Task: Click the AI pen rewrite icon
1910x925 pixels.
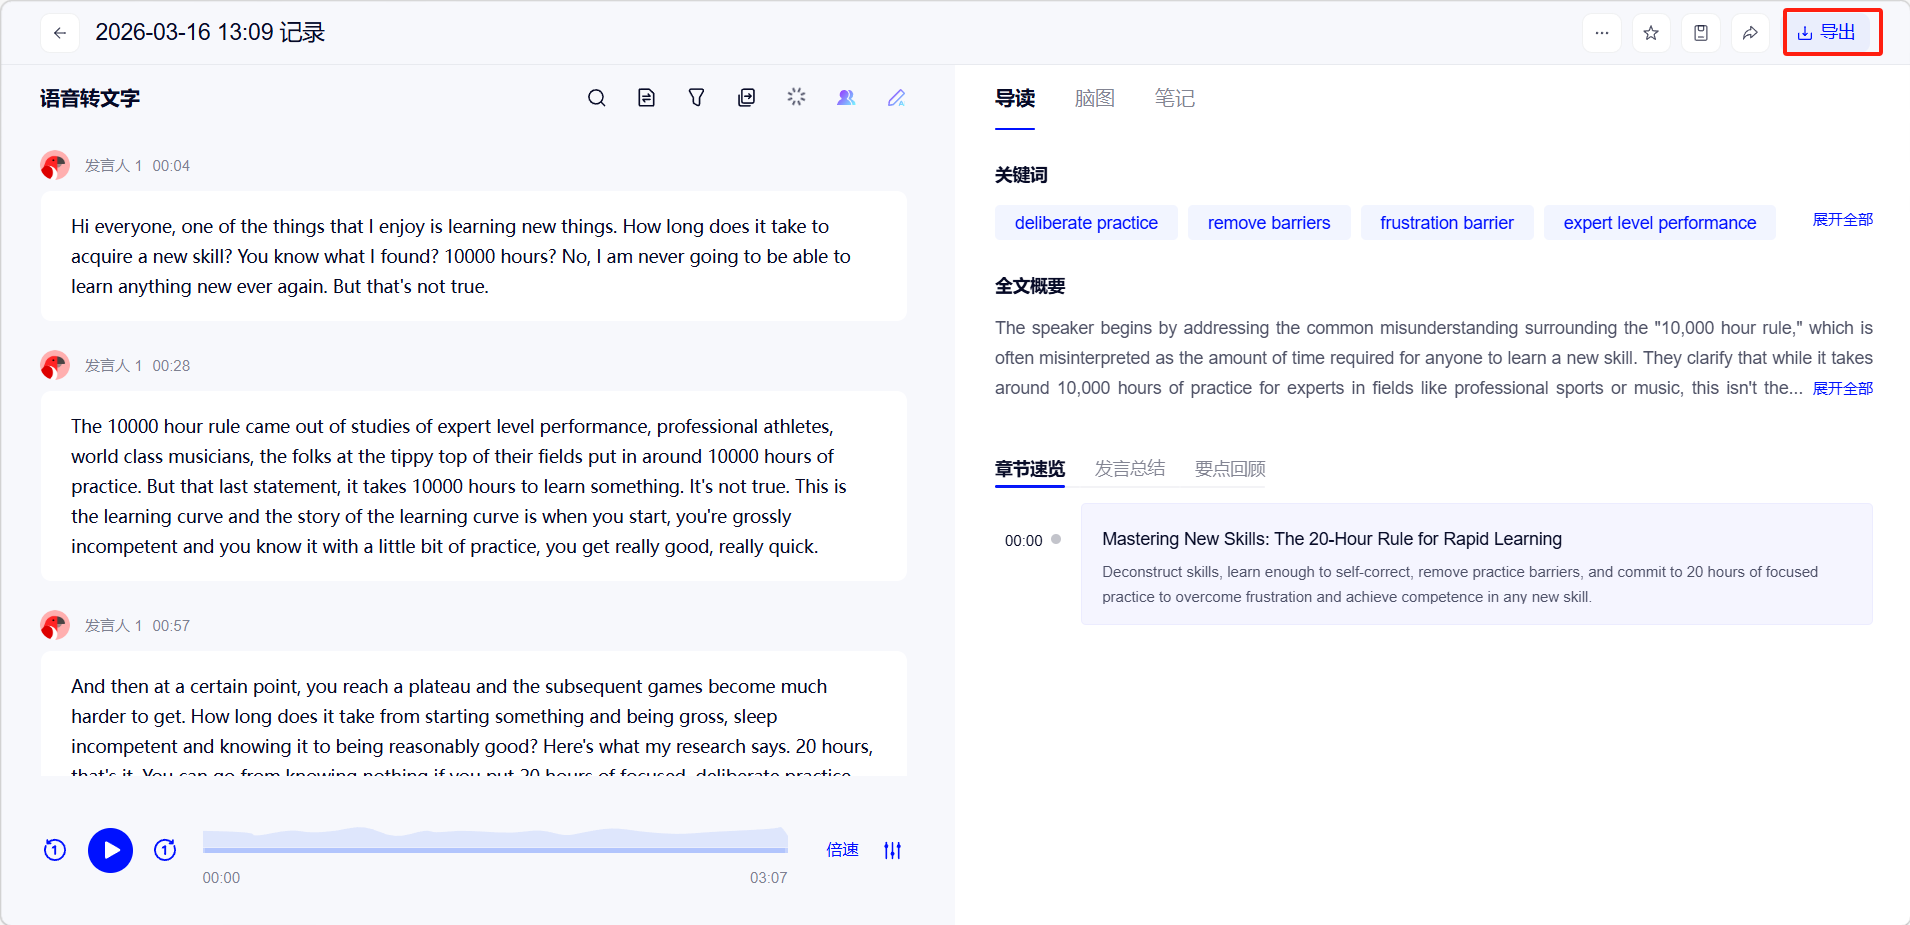Action: [896, 98]
